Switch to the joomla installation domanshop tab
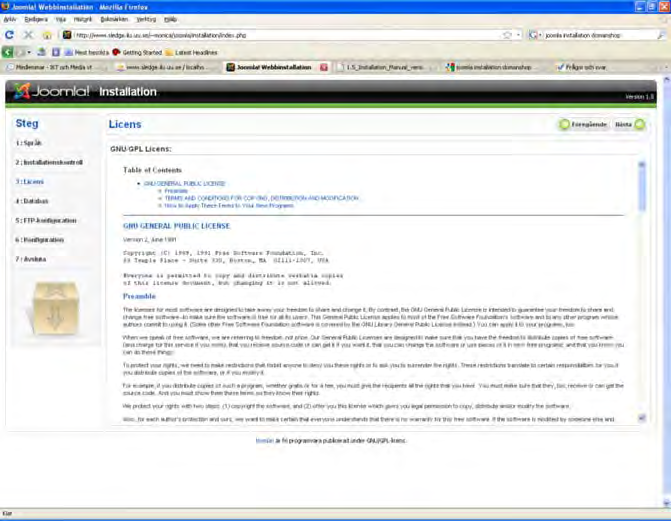Screen dimensions: 671x521 [494, 67]
